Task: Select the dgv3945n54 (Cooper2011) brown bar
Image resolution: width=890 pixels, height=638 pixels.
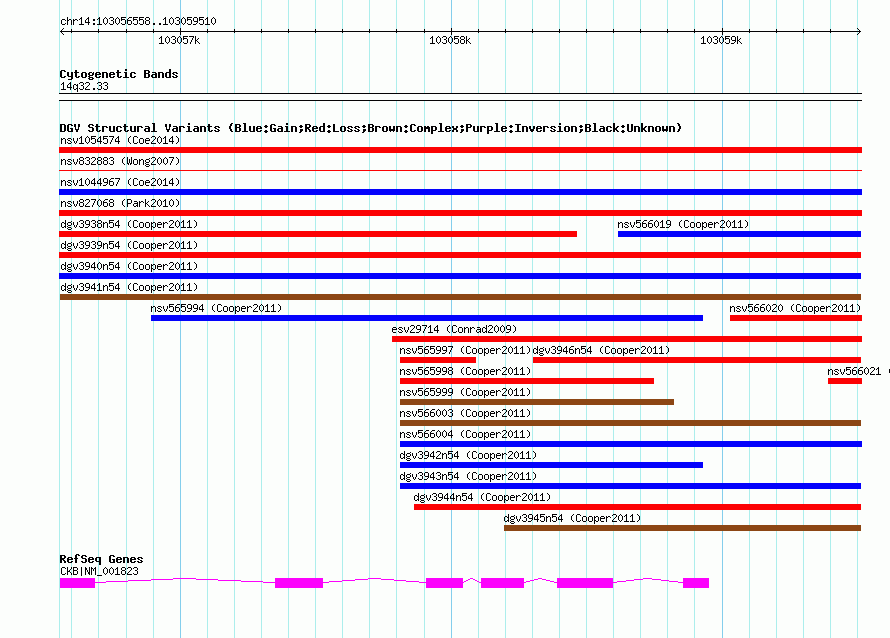Action: (682, 528)
